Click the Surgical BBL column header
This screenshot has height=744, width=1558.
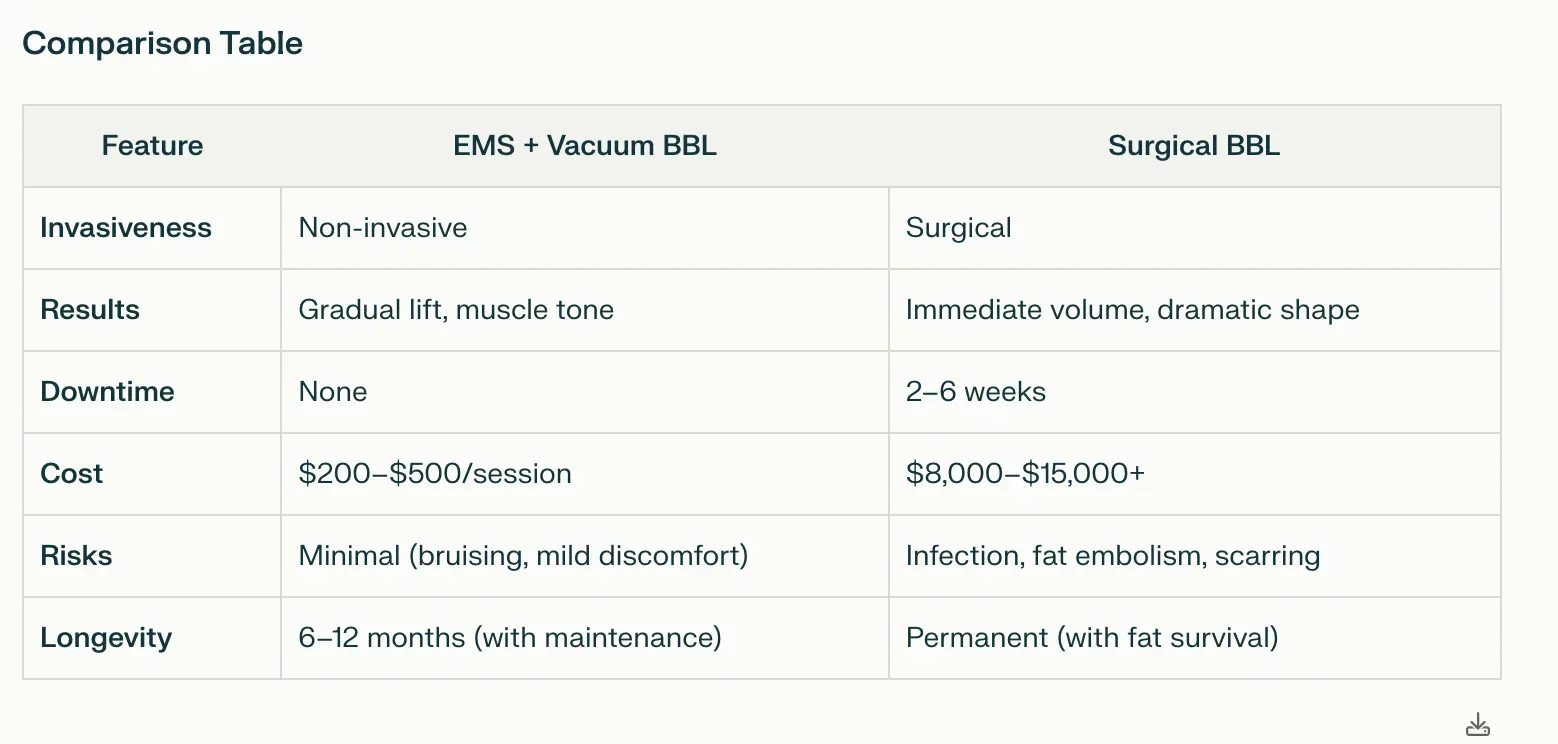click(x=1194, y=146)
